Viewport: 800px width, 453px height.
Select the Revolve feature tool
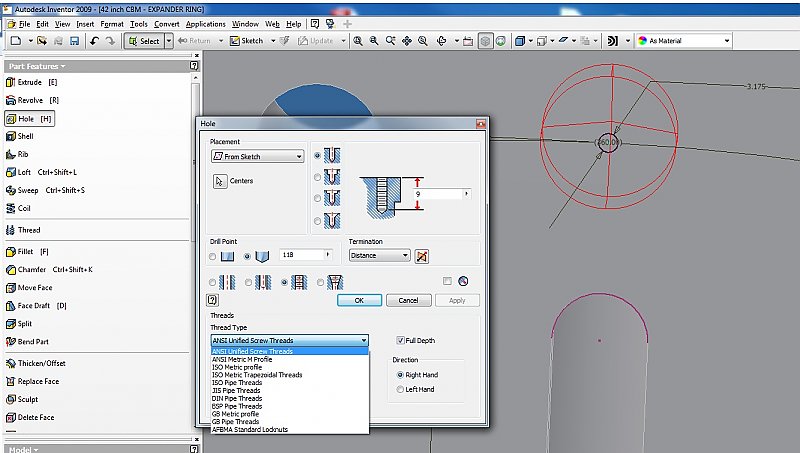(x=32, y=100)
